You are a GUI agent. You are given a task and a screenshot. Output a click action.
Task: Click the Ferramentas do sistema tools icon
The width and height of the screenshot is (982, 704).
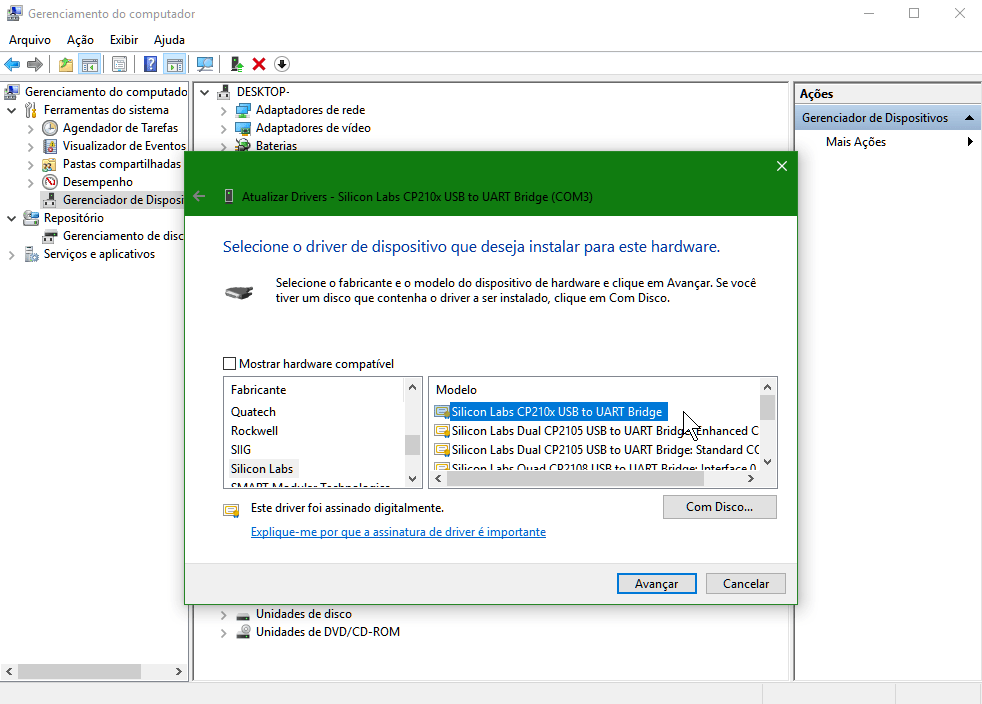click(31, 110)
